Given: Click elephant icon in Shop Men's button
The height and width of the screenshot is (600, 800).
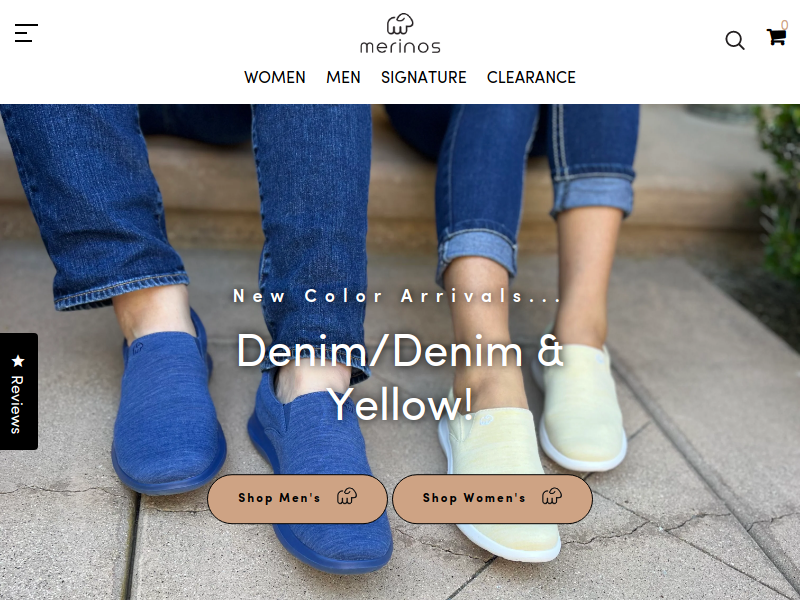Looking at the screenshot, I should coord(347,496).
